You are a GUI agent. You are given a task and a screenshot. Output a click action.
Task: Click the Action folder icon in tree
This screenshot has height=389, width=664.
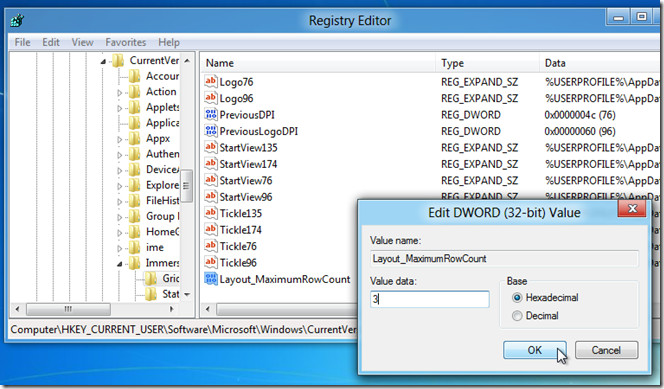tap(135, 91)
